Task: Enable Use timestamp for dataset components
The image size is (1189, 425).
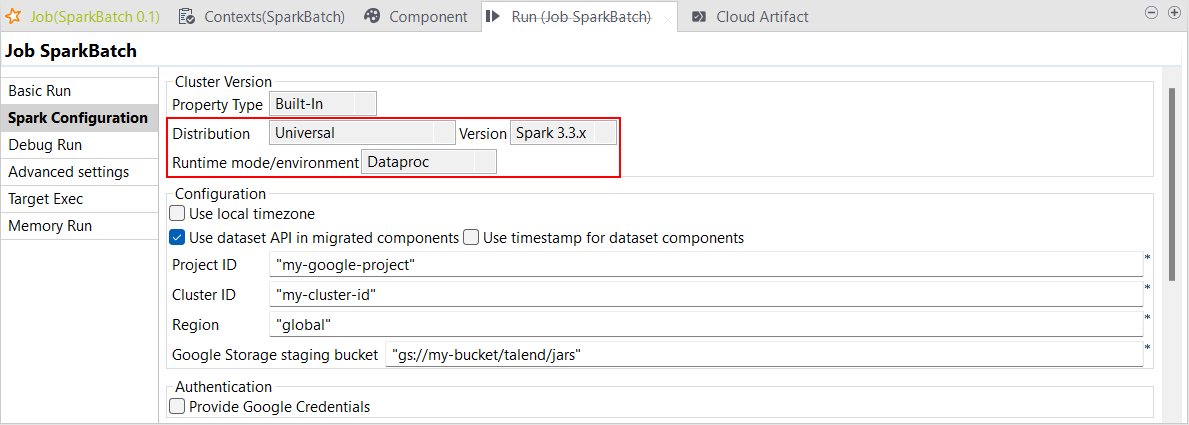Action: point(471,238)
